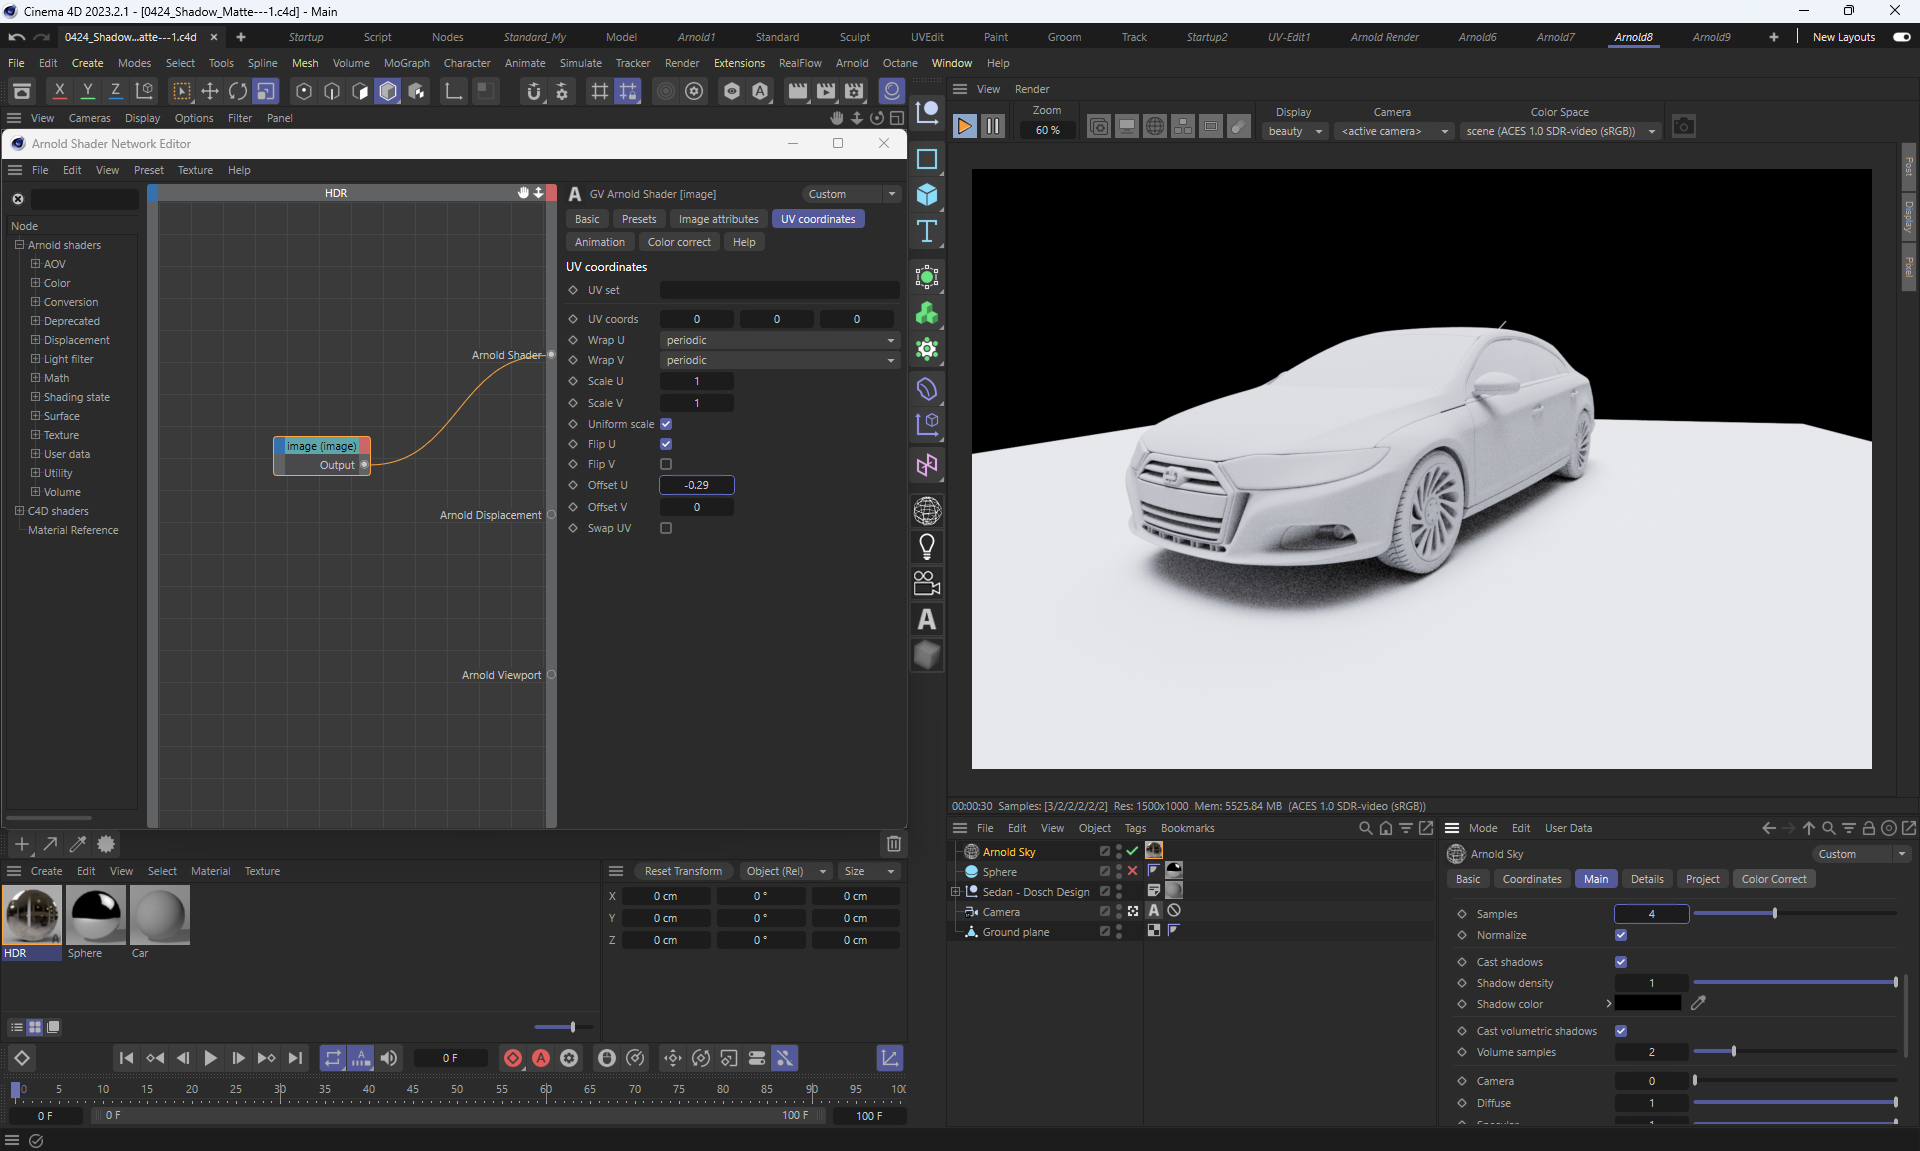Expand the Texture shader category

(35, 435)
